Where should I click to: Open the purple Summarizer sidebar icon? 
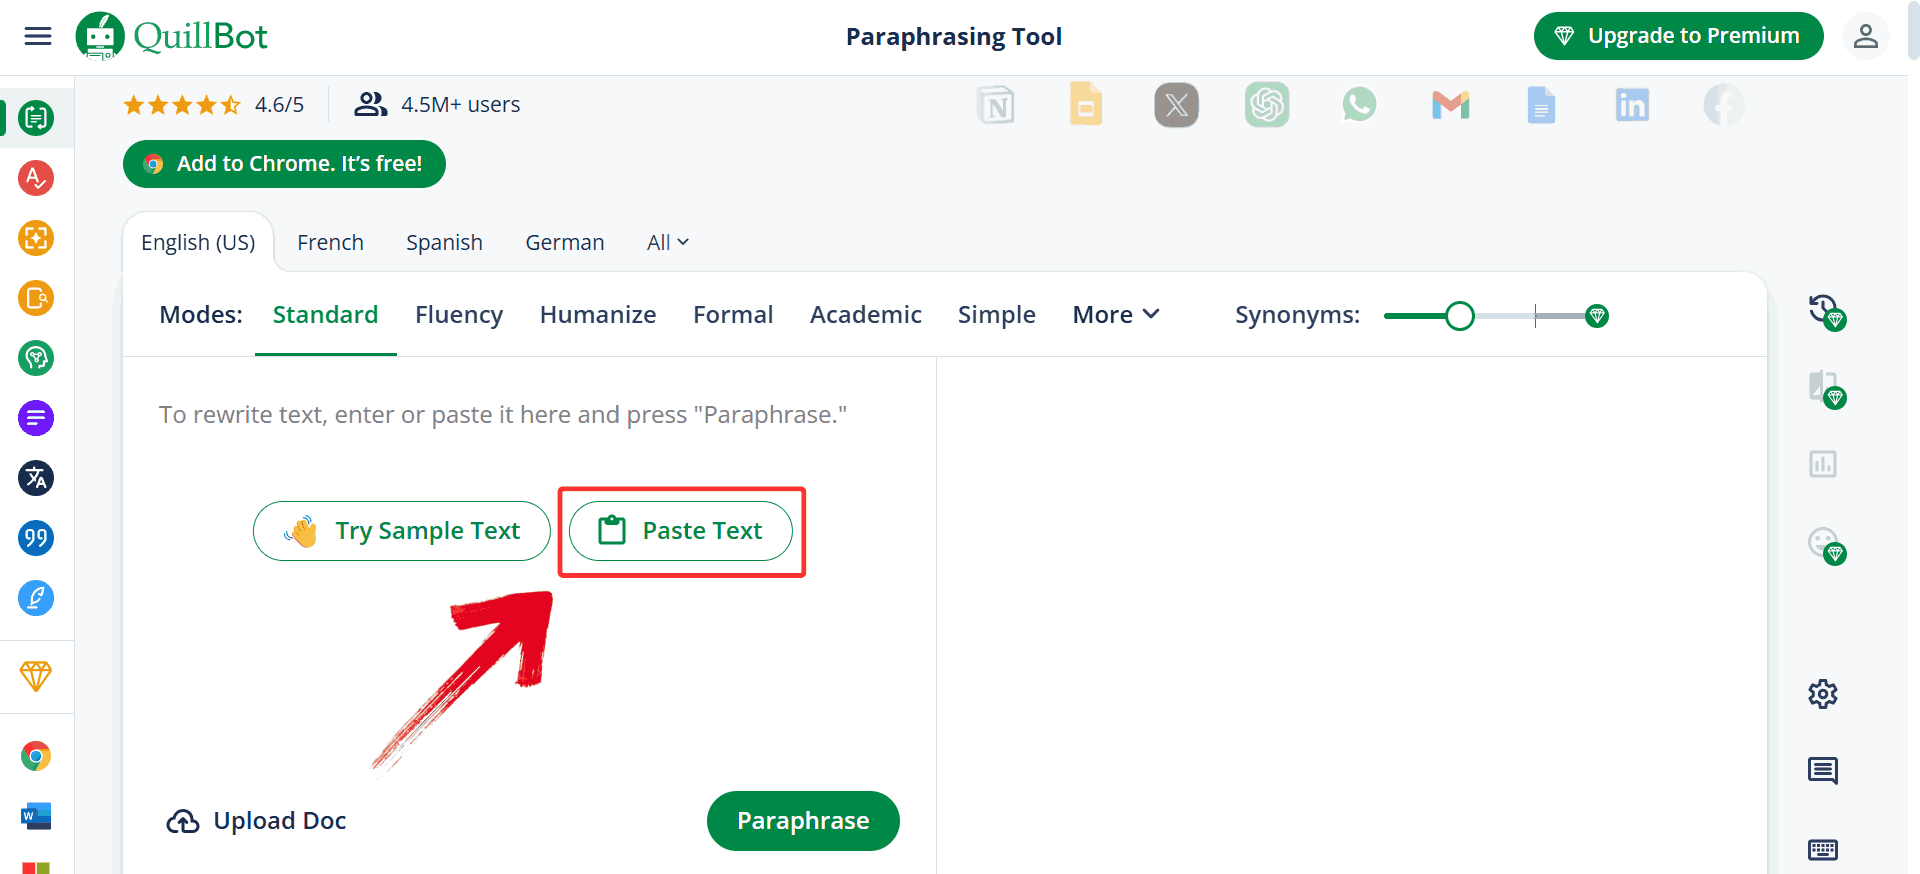point(36,418)
